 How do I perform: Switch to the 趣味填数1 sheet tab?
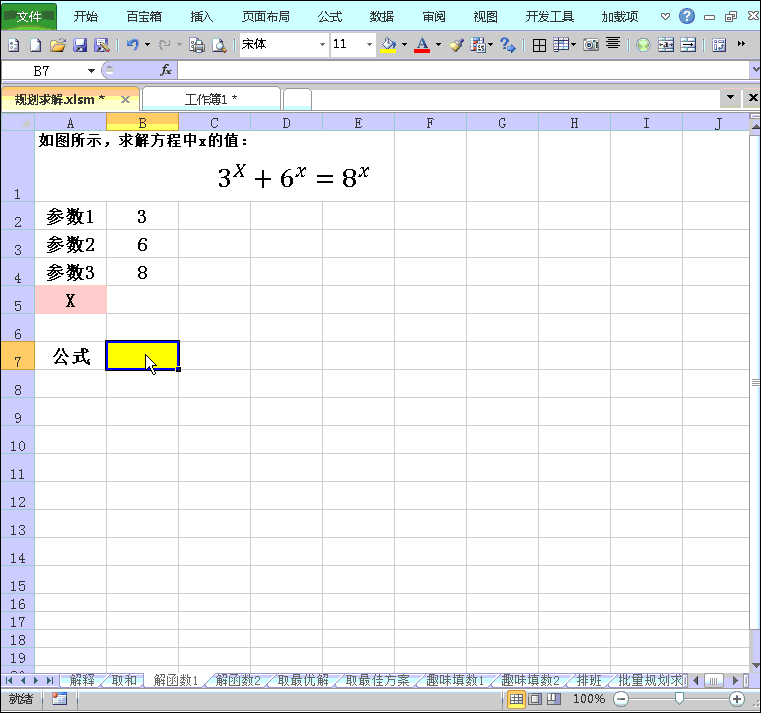pos(455,680)
